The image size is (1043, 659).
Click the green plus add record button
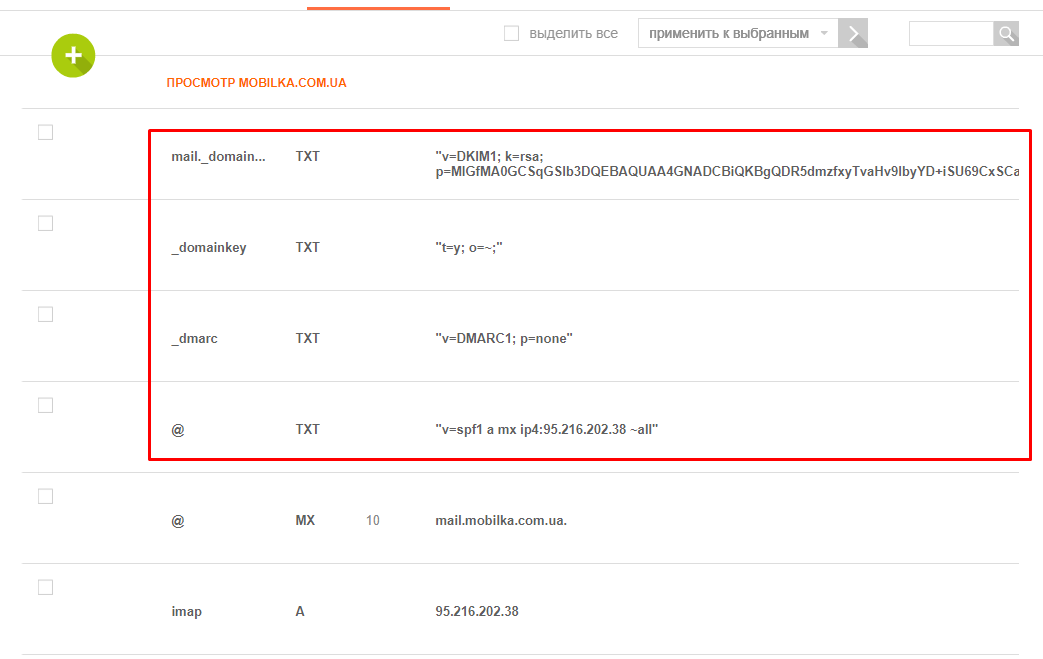point(73,55)
